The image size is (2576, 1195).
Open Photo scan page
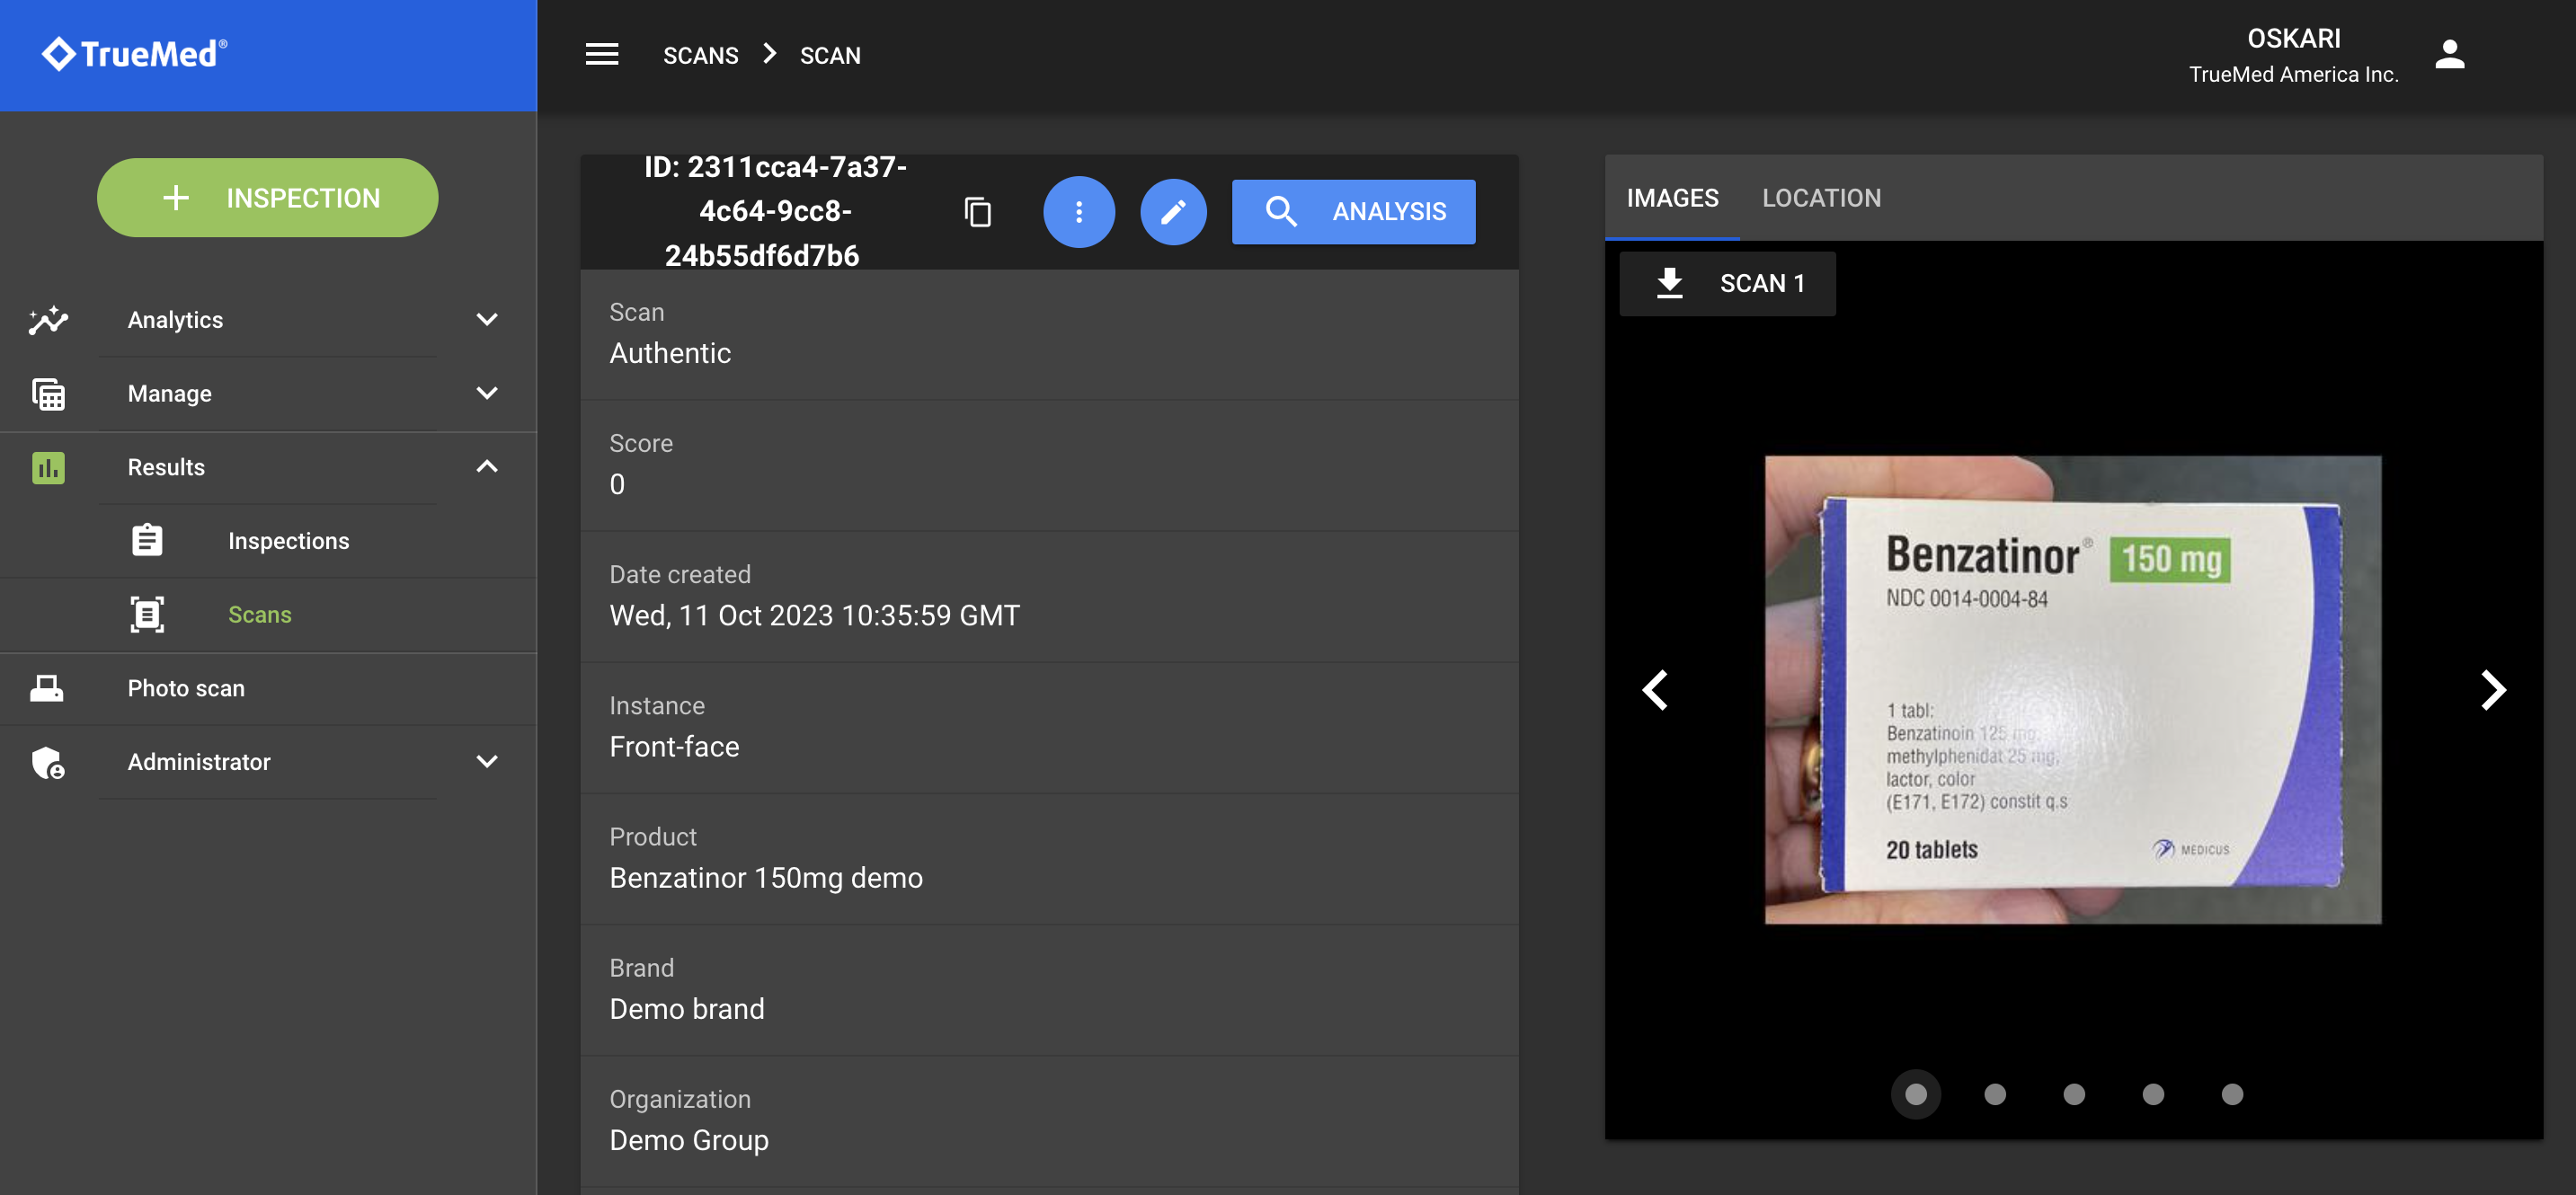(x=268, y=688)
